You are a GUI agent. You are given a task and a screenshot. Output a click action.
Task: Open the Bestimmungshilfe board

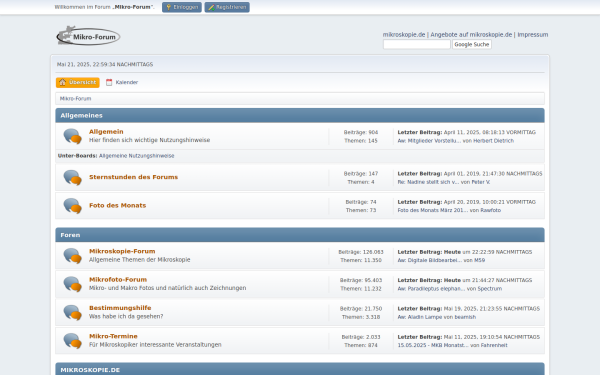(x=120, y=308)
